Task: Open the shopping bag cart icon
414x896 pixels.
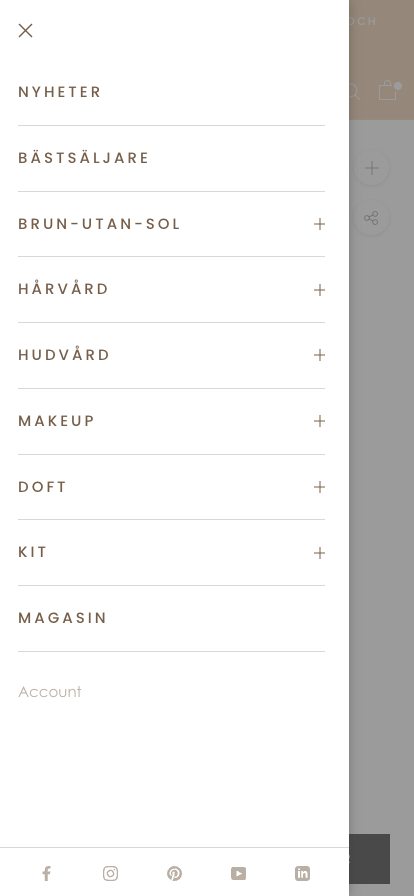Action: click(388, 90)
